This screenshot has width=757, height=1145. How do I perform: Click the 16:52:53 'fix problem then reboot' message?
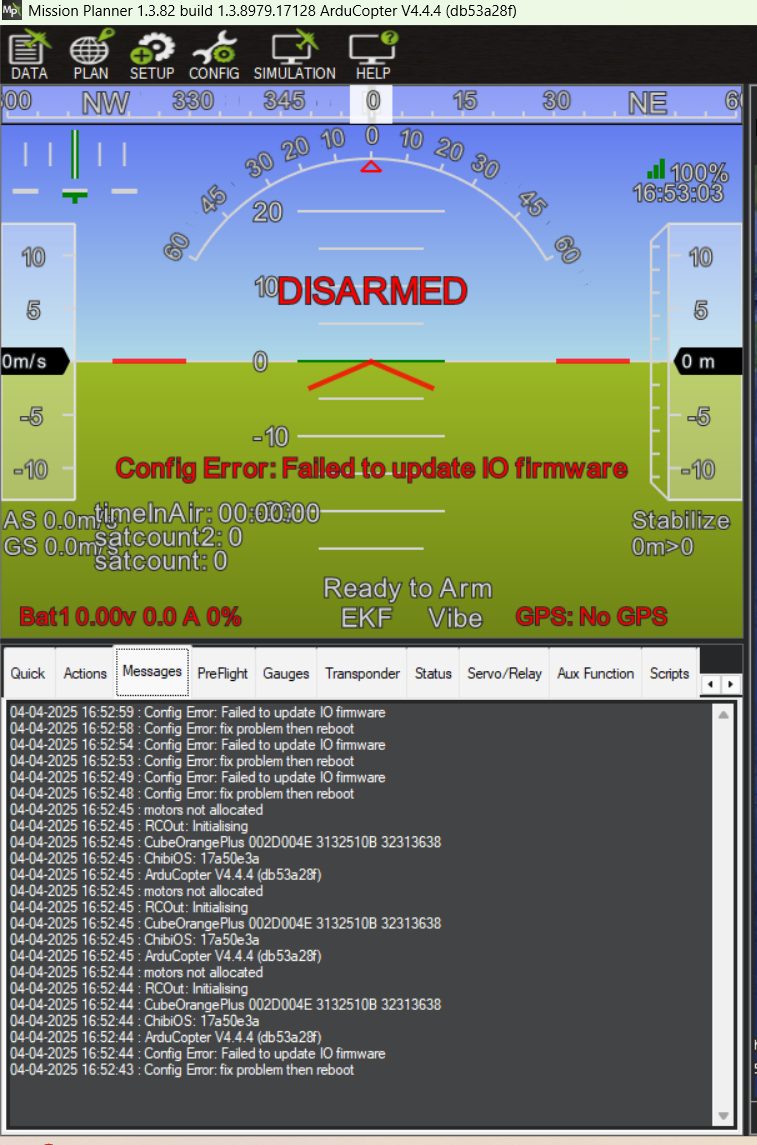tap(182, 761)
